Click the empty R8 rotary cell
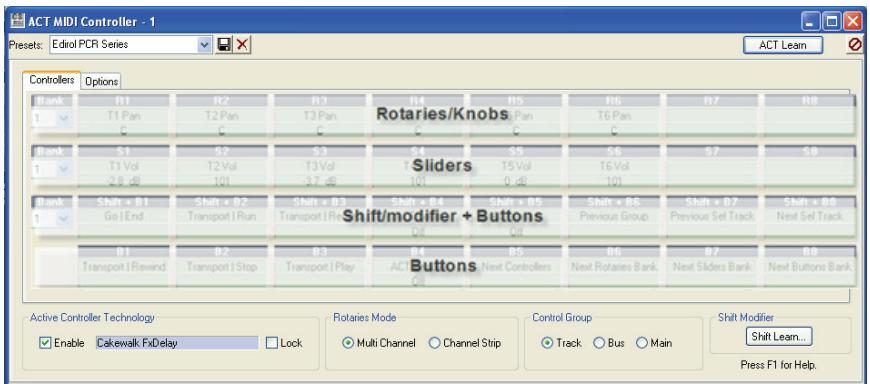870x384 pixels. click(x=810, y=115)
